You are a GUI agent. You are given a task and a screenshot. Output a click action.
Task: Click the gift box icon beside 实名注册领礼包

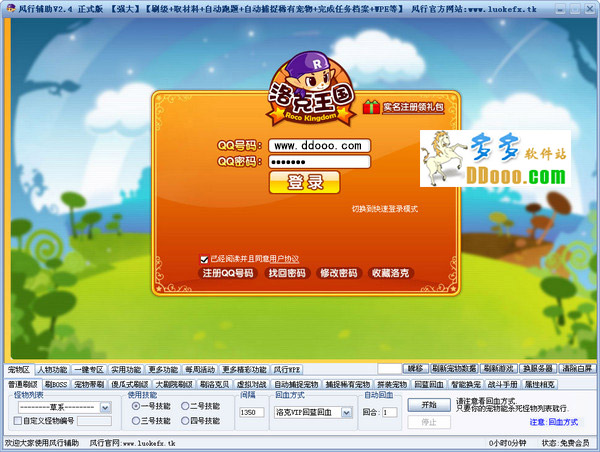click(x=371, y=107)
